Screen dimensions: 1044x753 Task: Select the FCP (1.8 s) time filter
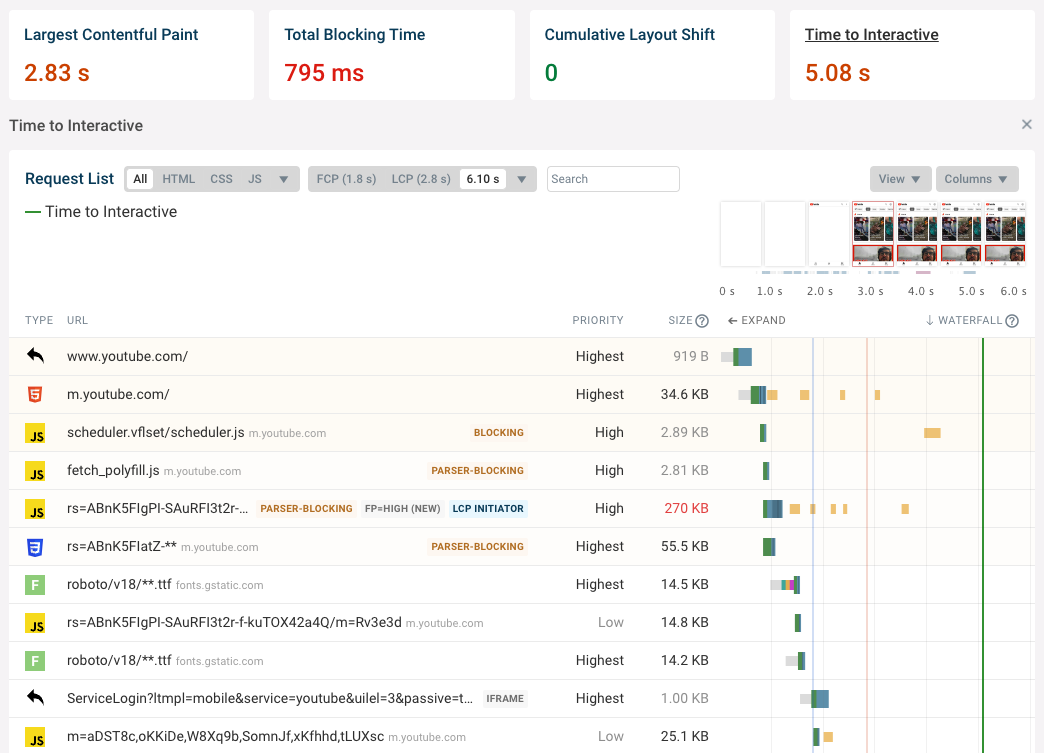(x=346, y=179)
